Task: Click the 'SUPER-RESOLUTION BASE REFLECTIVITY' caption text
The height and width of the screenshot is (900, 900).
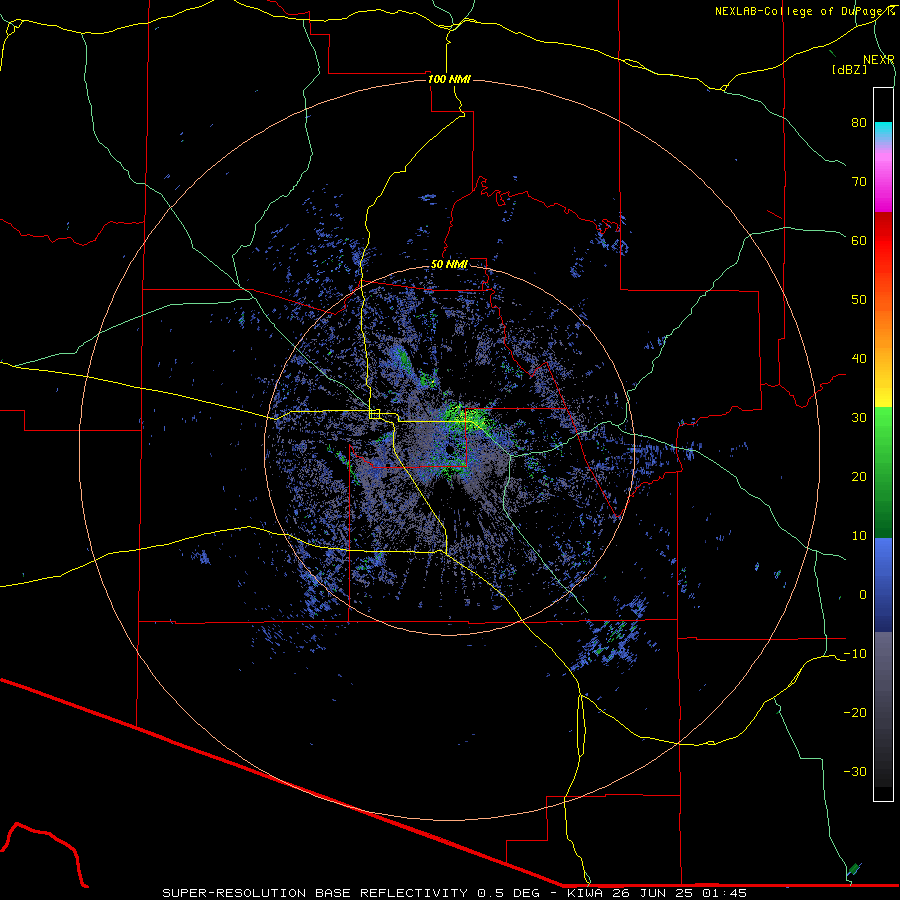Action: 315,893
